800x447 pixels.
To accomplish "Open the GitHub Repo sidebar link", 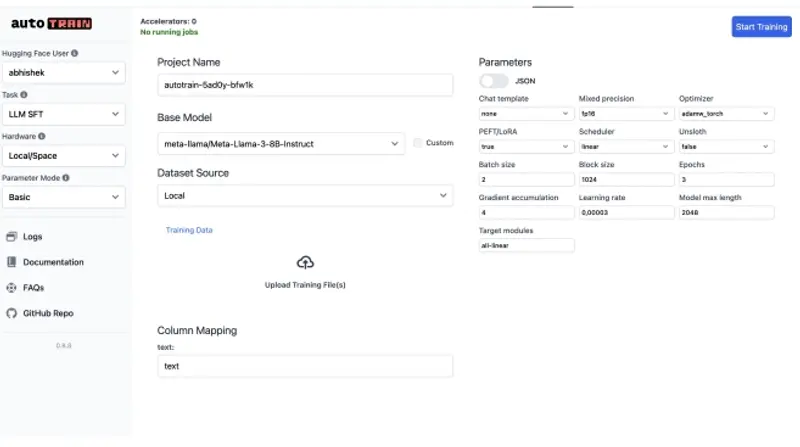I will (x=48, y=313).
